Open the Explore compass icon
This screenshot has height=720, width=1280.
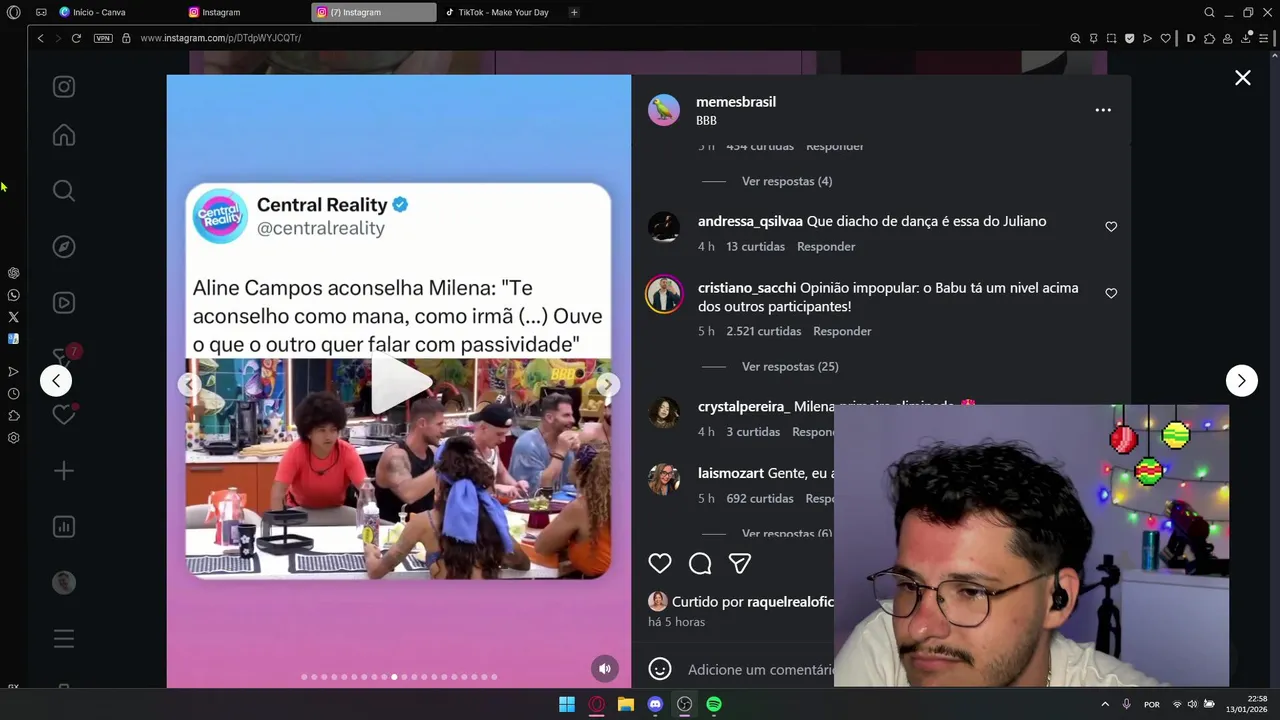click(x=64, y=247)
